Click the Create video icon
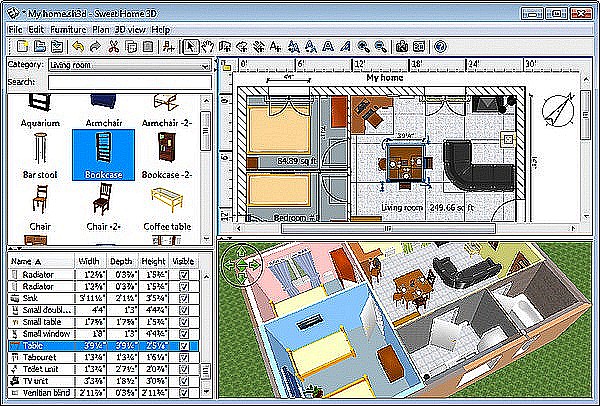The image size is (600, 406). tap(419, 47)
